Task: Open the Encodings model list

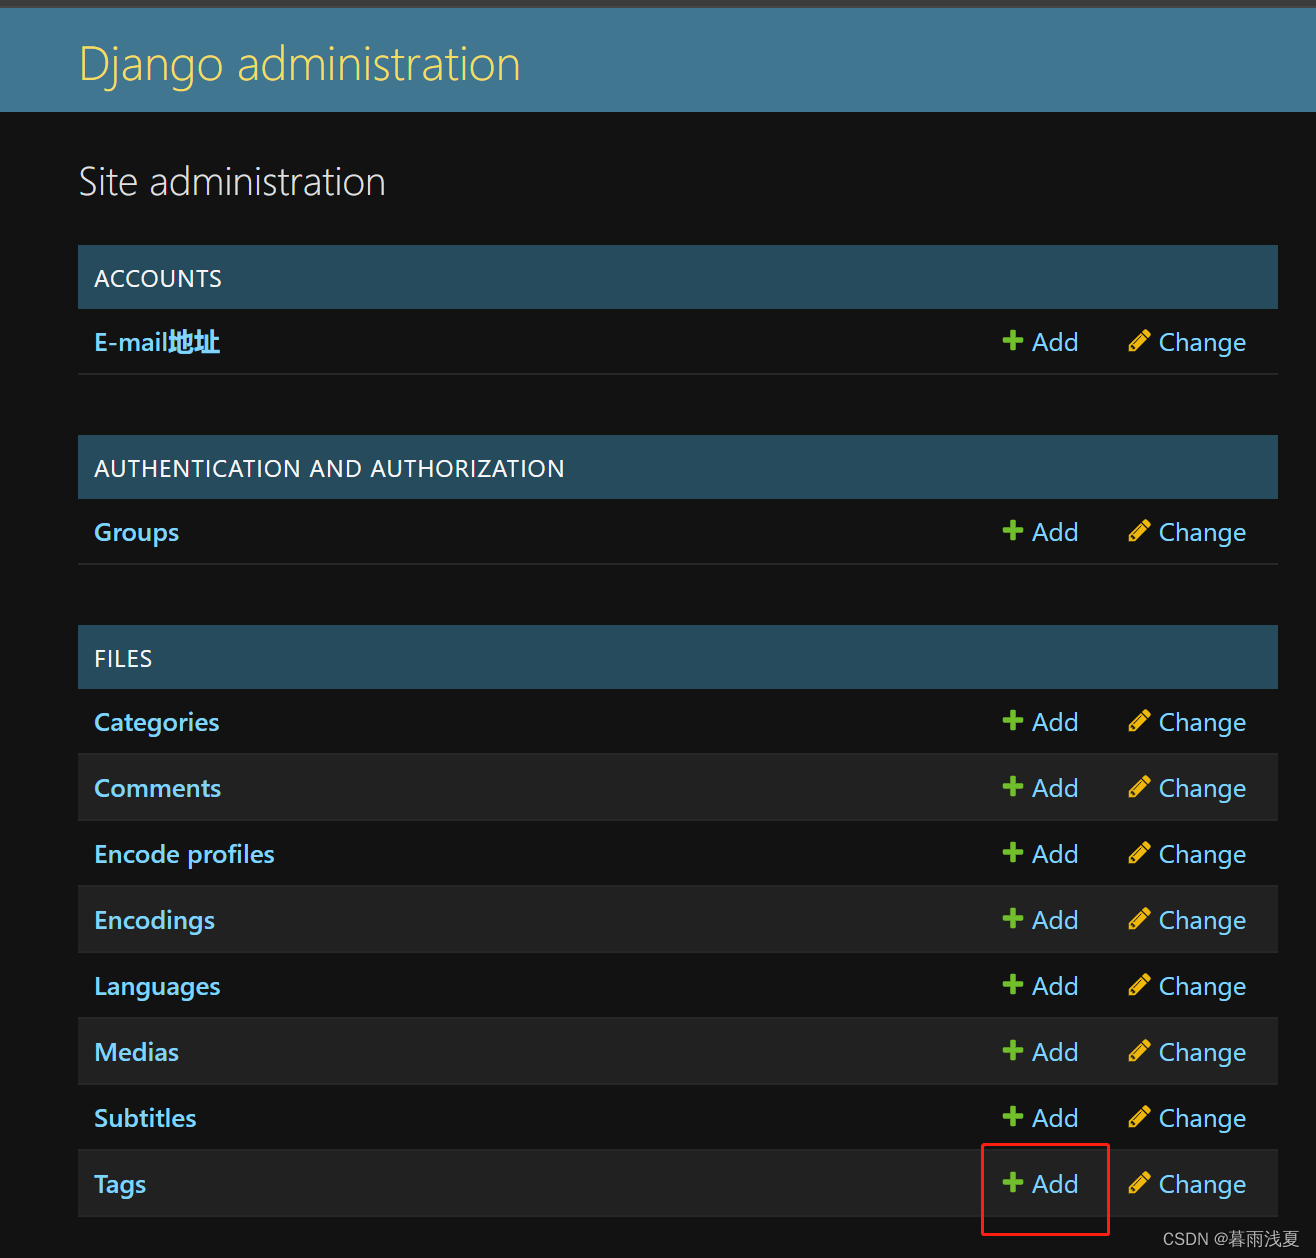Action: tap(155, 920)
